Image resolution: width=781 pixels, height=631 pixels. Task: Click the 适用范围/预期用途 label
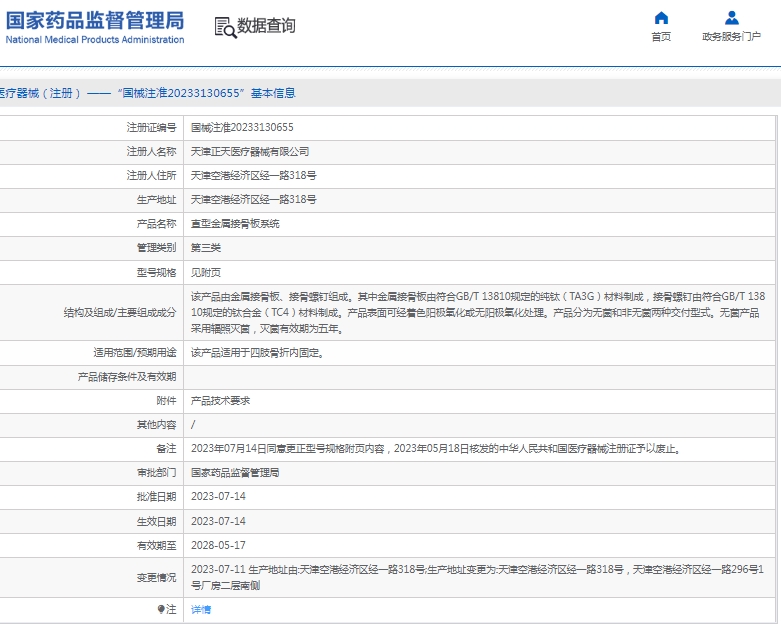[134, 353]
